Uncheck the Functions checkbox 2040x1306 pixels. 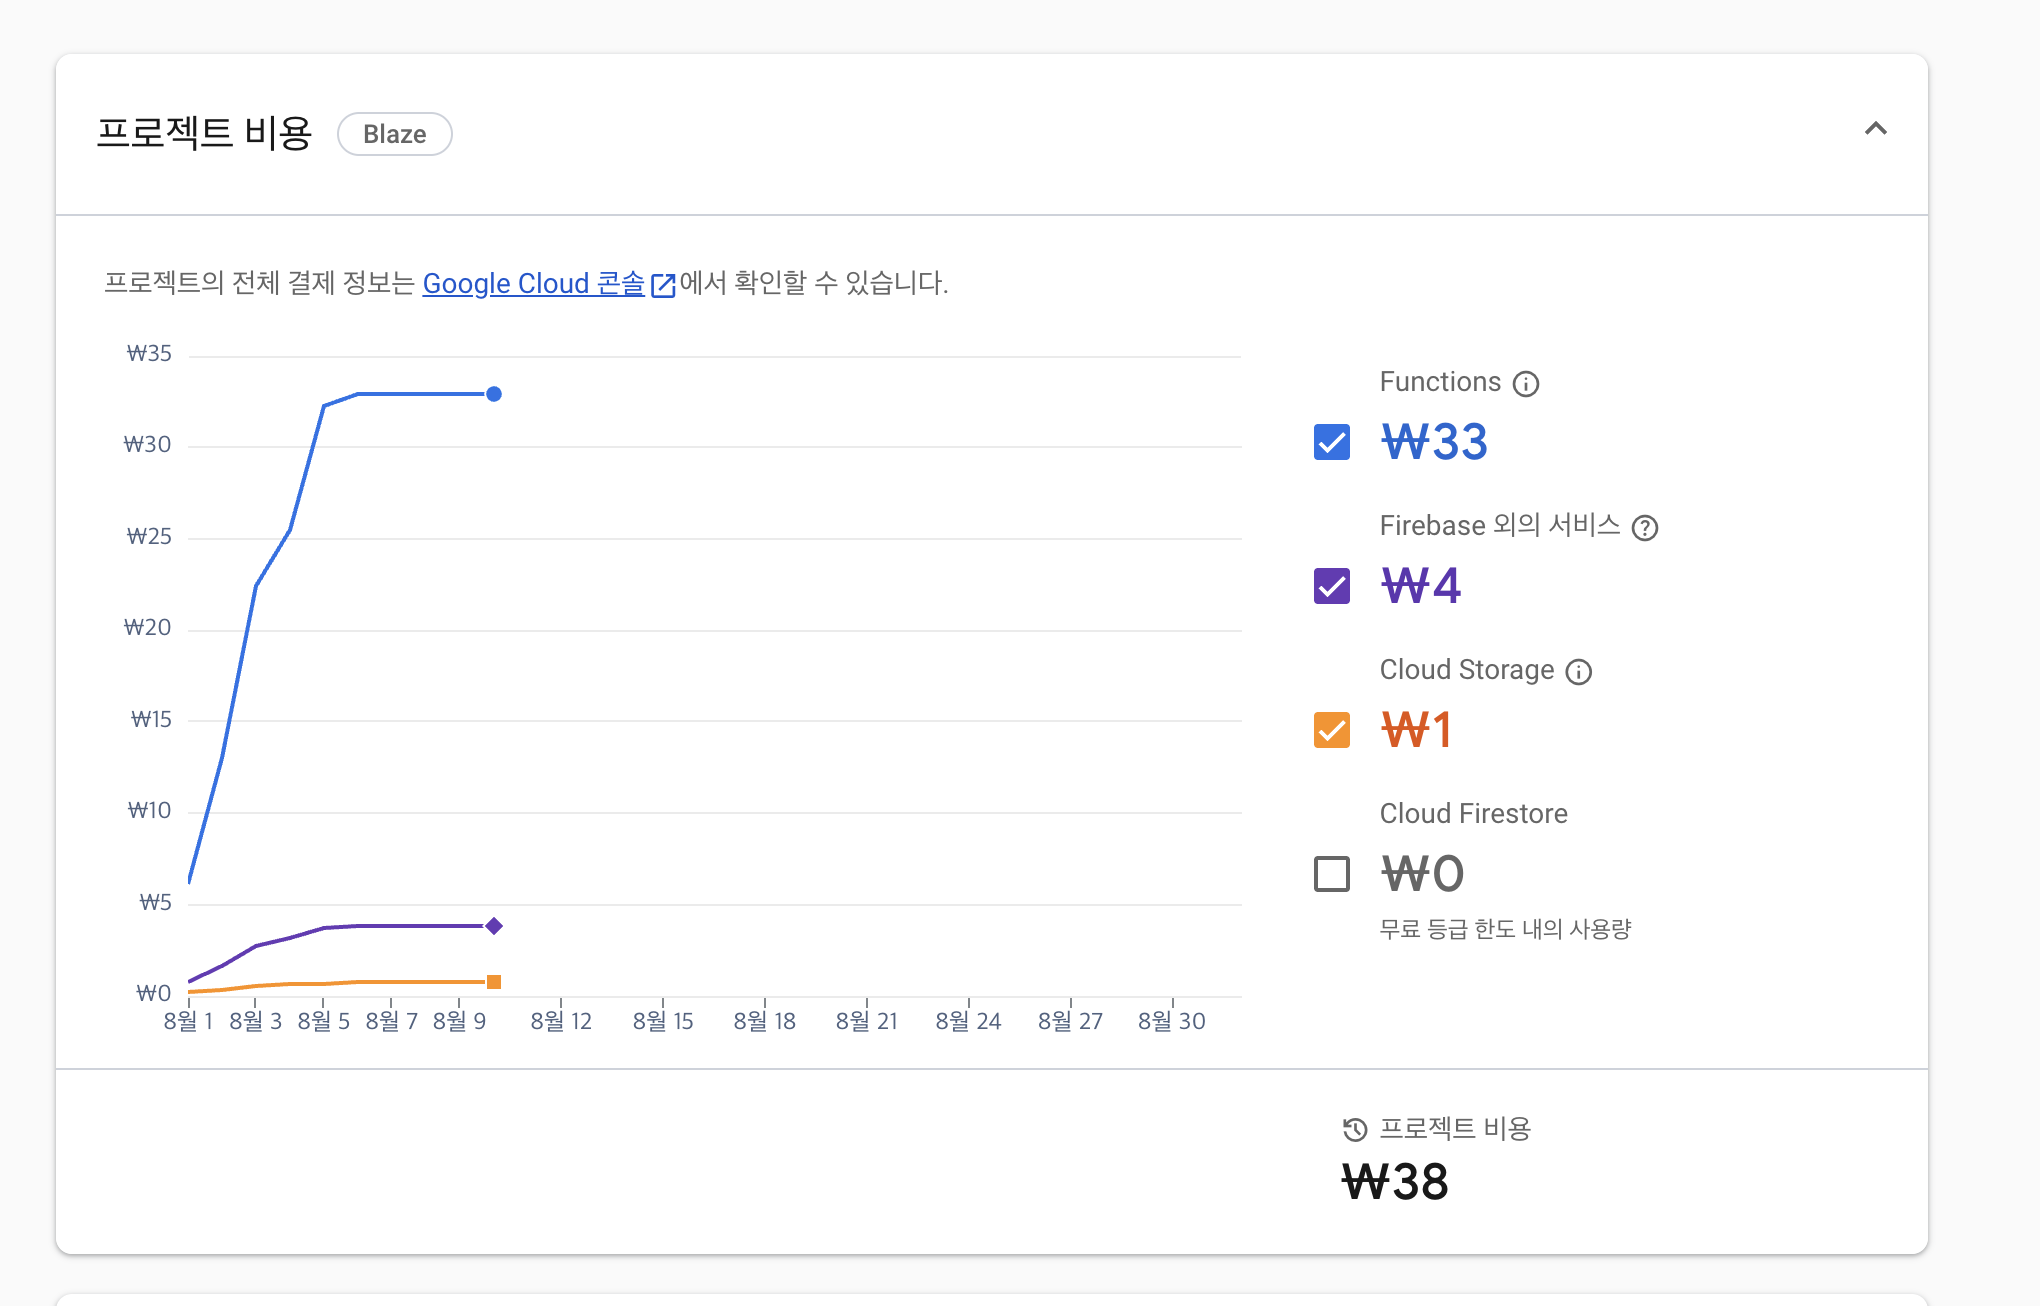coord(1331,442)
